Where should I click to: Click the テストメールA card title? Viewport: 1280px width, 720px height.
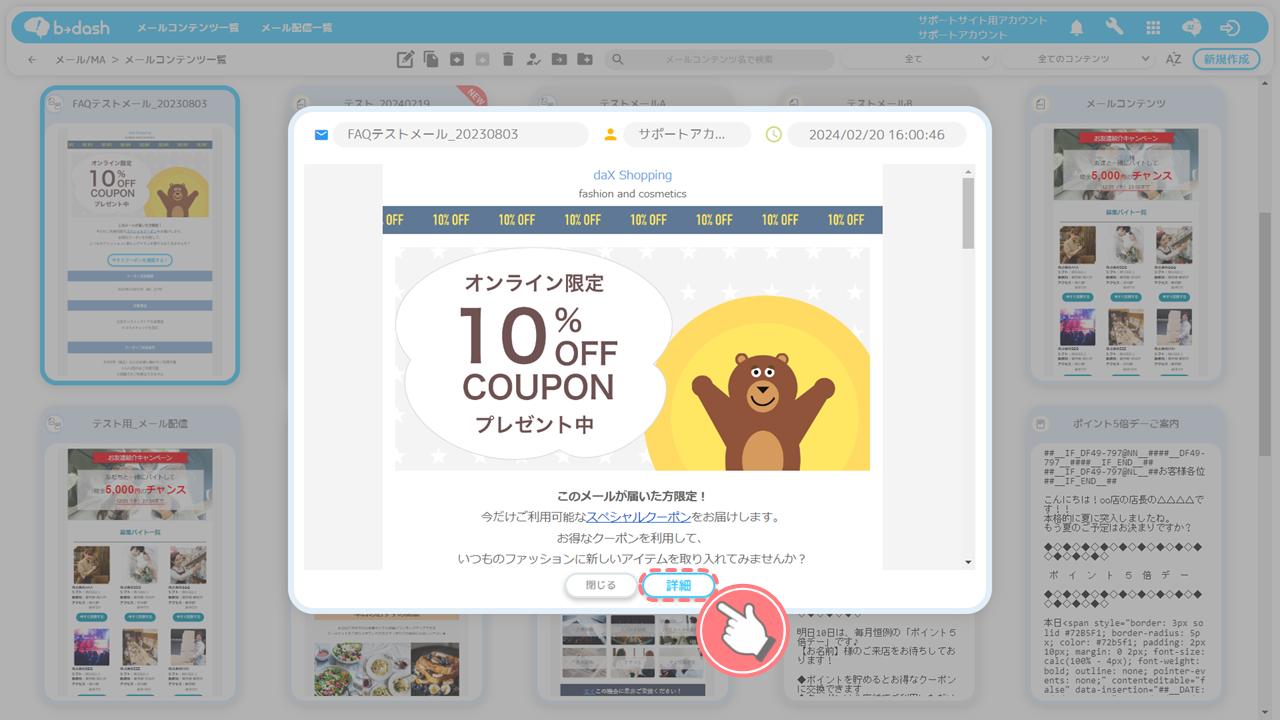click(632, 103)
